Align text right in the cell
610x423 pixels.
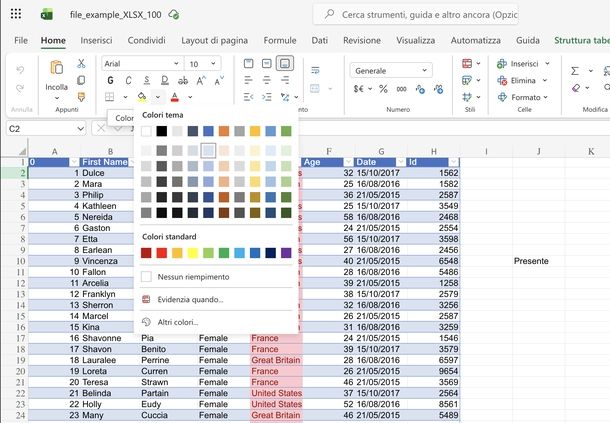tap(285, 81)
